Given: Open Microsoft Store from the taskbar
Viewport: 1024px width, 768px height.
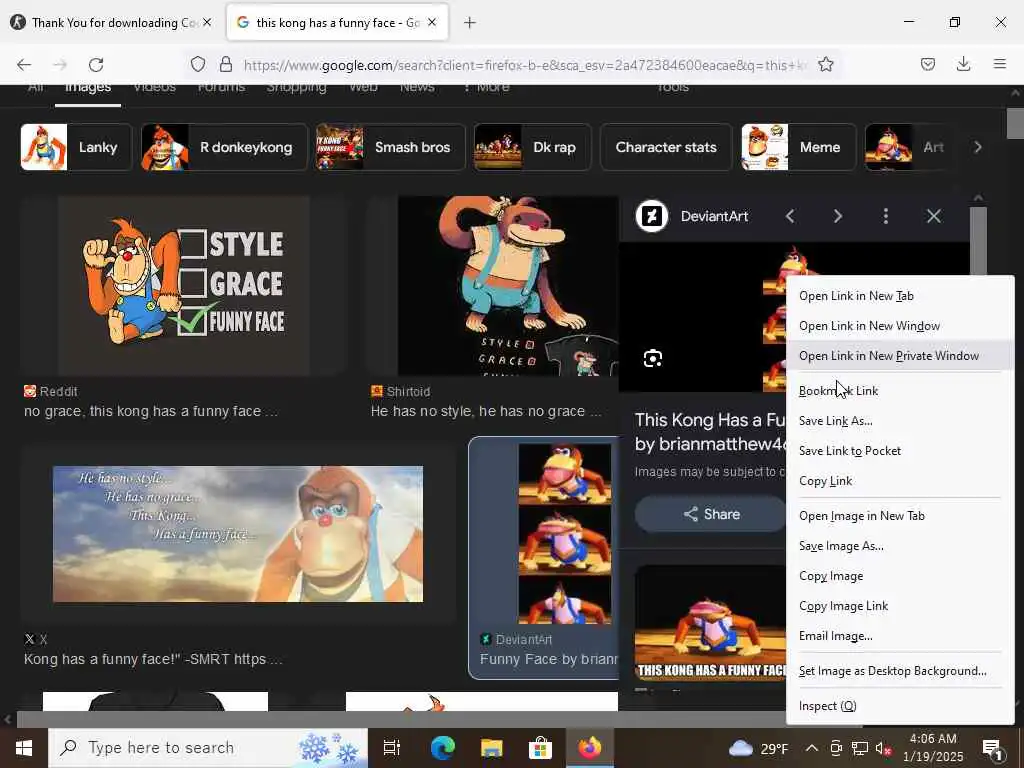Looking at the screenshot, I should [540, 748].
